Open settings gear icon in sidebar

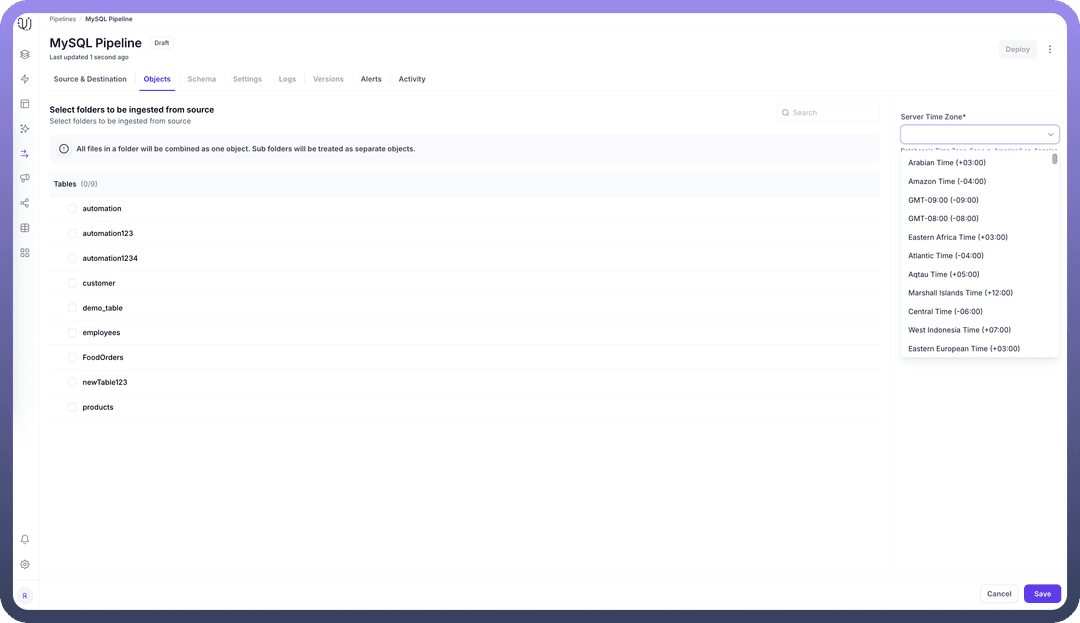click(25, 565)
